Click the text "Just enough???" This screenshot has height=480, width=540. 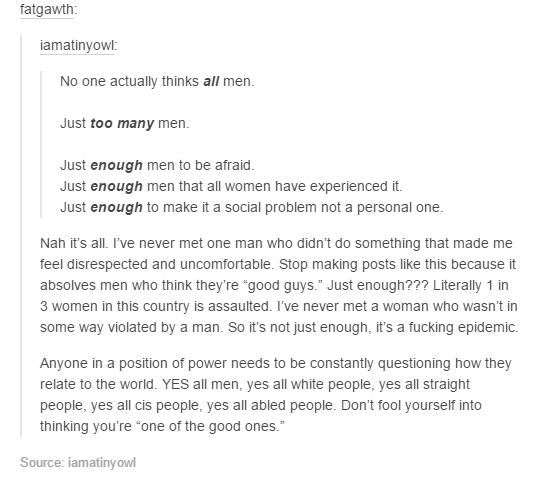378,285
